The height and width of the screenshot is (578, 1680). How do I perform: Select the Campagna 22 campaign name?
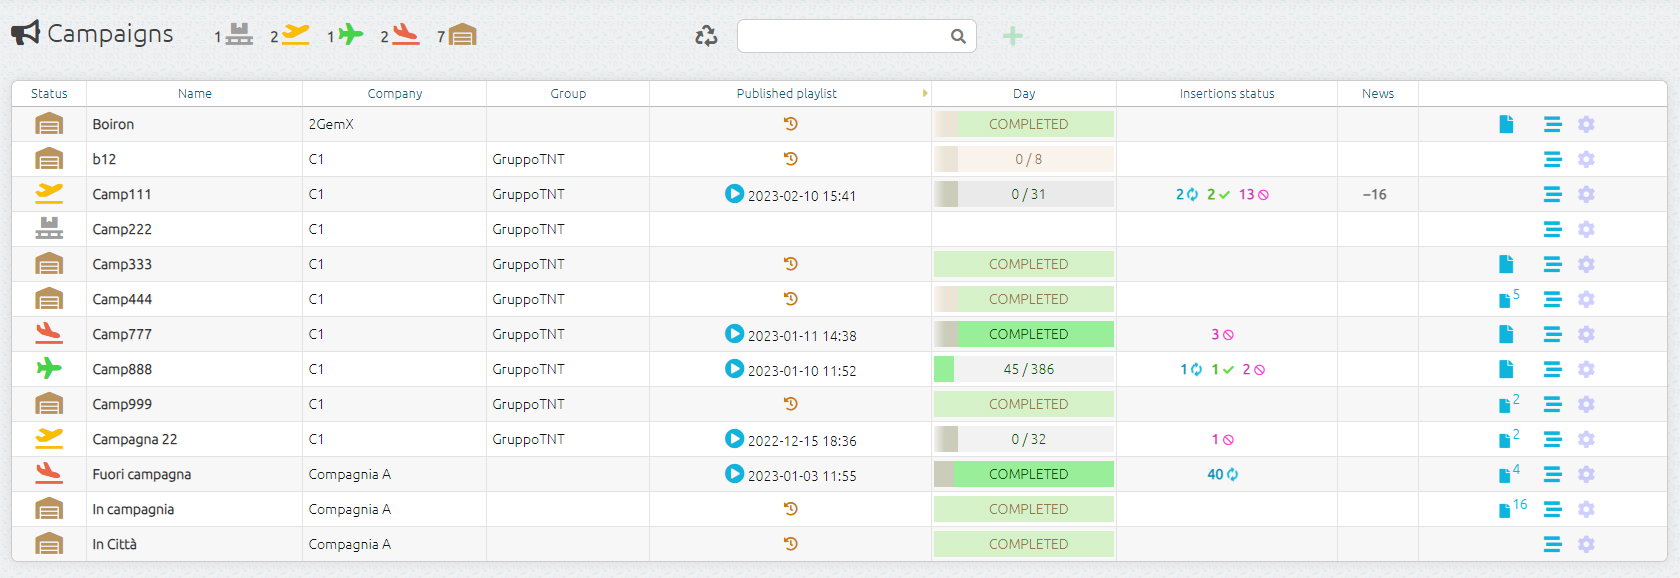[135, 439]
